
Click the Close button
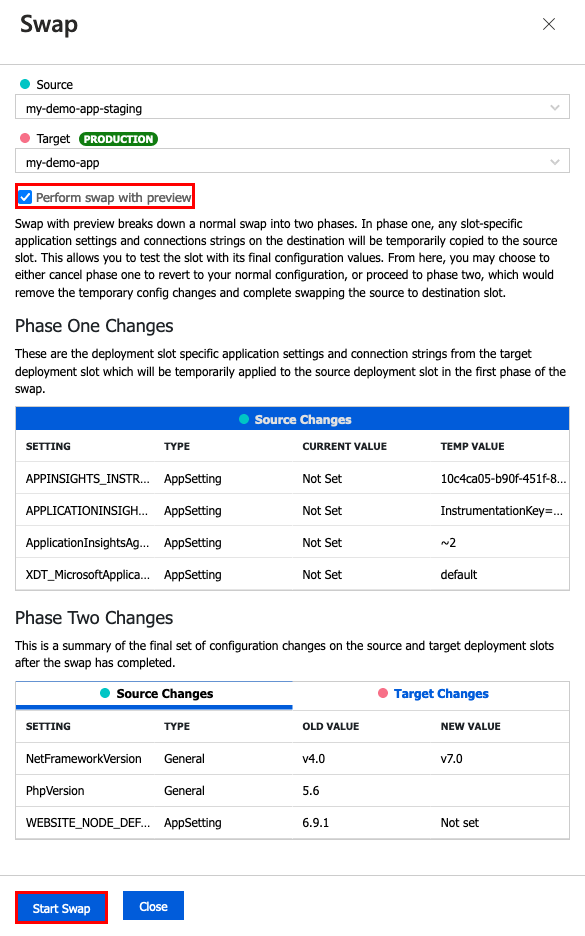coord(153,906)
